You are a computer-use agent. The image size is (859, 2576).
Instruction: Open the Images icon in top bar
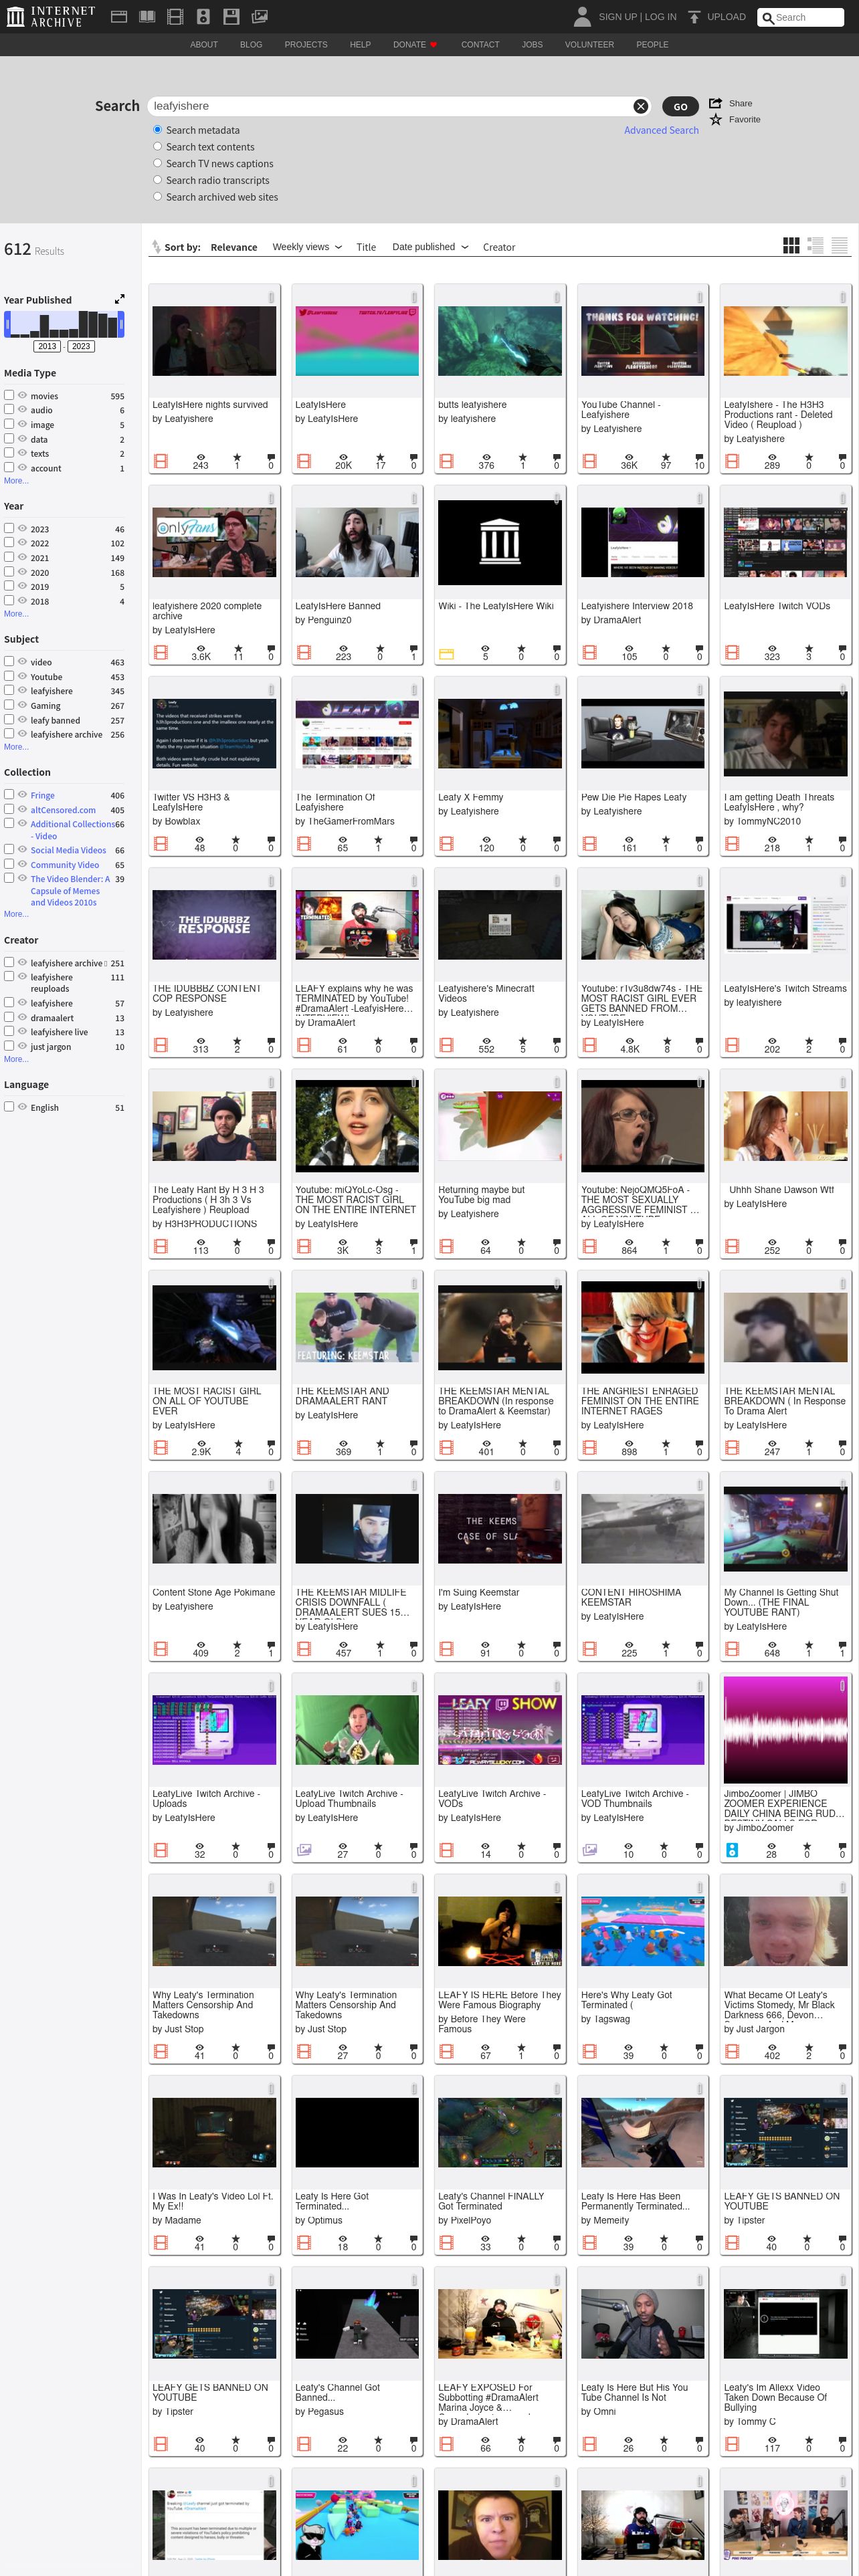click(x=259, y=17)
